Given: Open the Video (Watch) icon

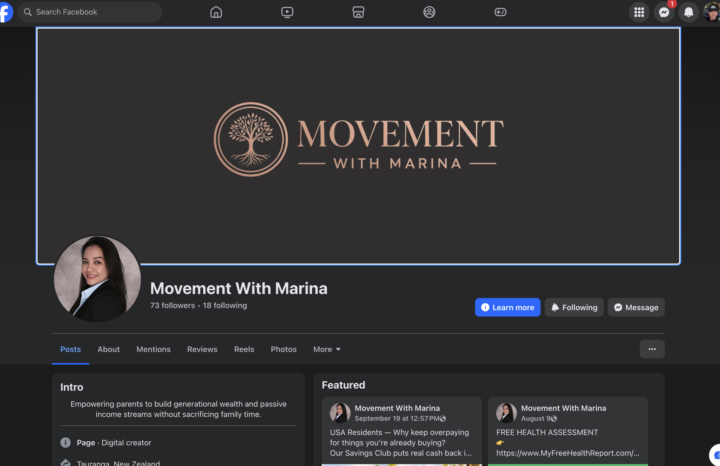Looking at the screenshot, I should pyautogui.click(x=287, y=12).
